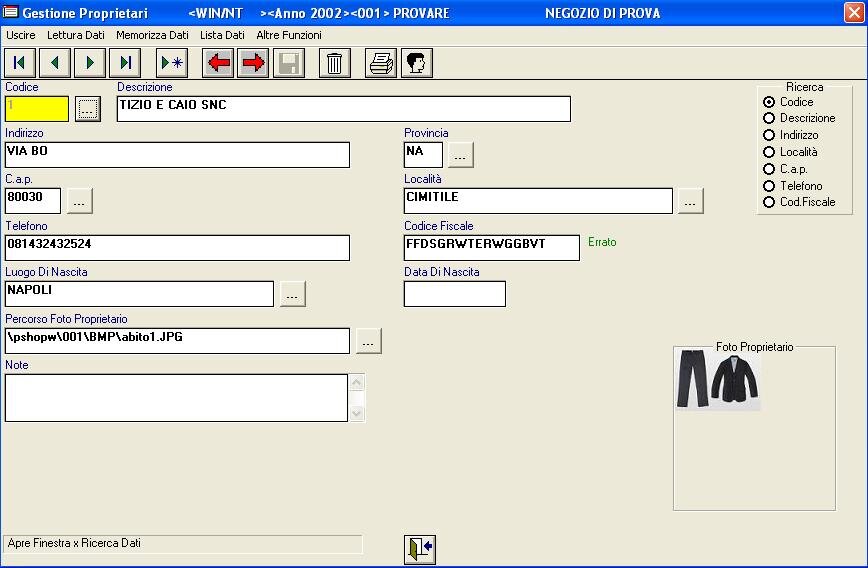Select the Telefono search radio button
The height and width of the screenshot is (568, 868).
[x=769, y=186]
